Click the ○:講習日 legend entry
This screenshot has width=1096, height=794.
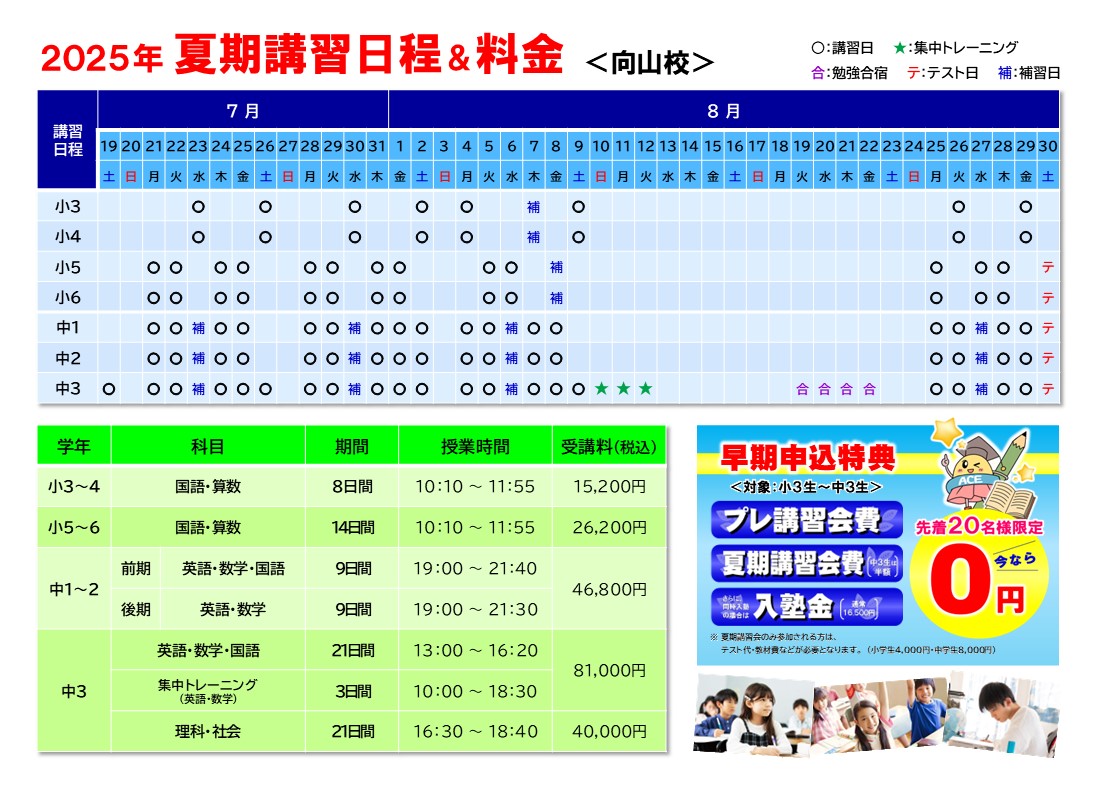coord(842,48)
